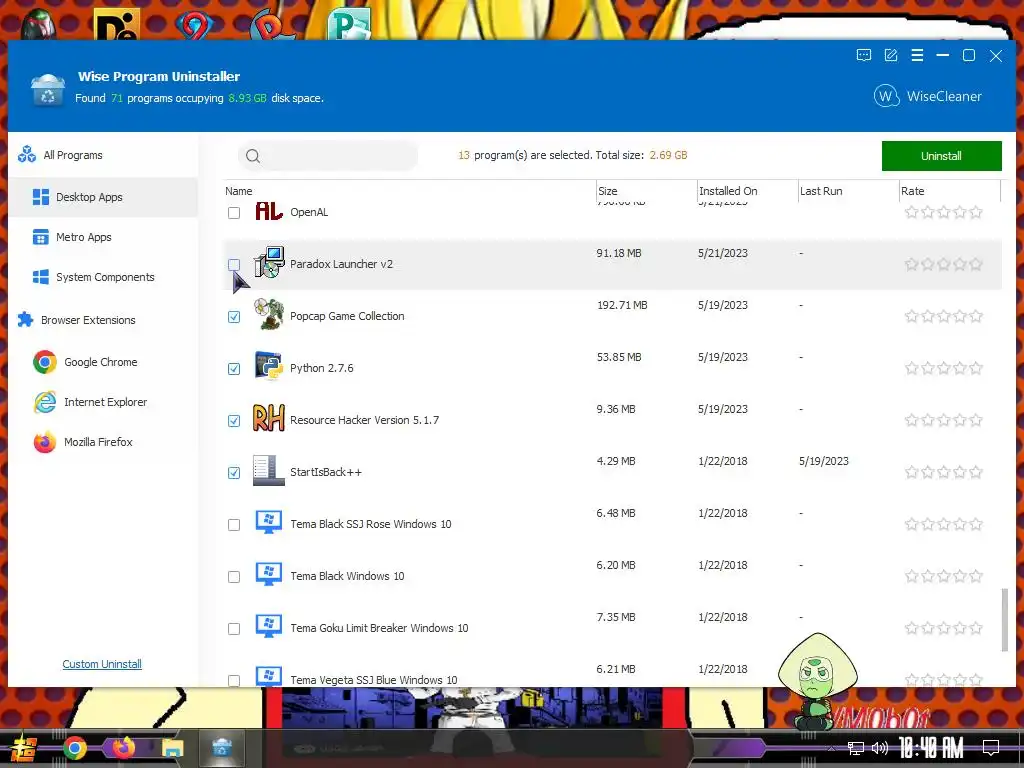Check the Tema Black Windows 10 checkbox
Viewport: 1024px width, 768px height.
[x=234, y=577]
